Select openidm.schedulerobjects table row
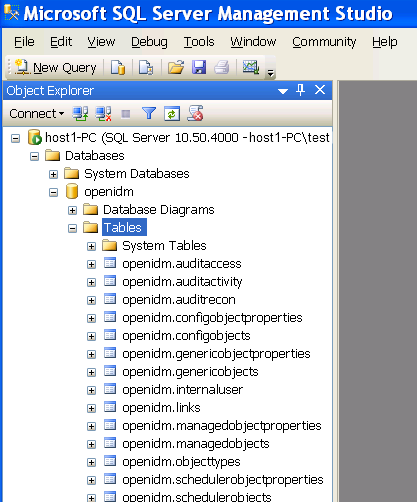This screenshot has width=417, height=502. click(197, 497)
